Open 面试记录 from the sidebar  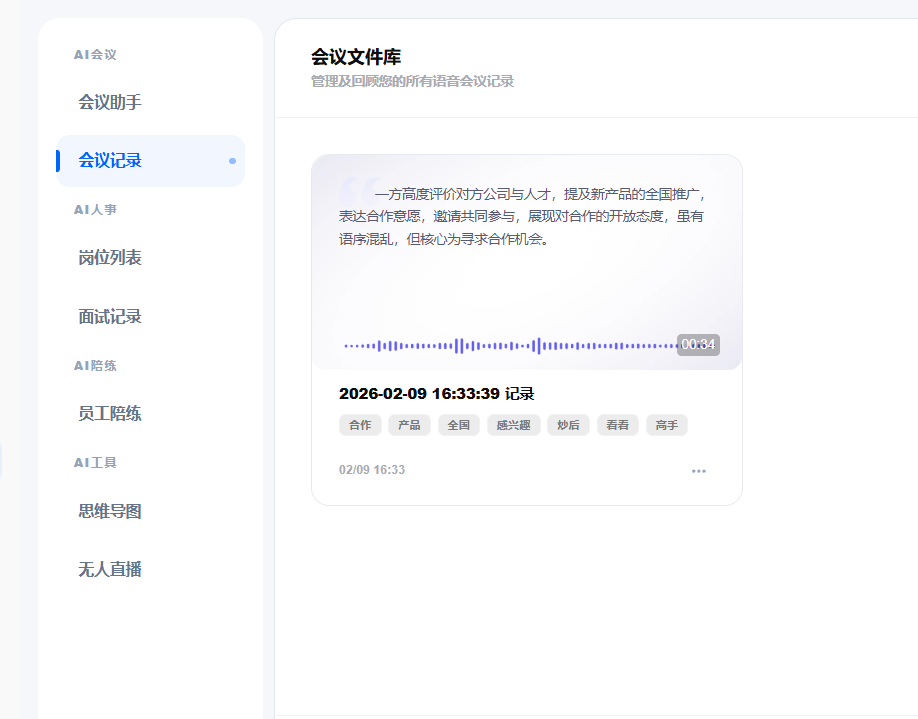click(110, 317)
